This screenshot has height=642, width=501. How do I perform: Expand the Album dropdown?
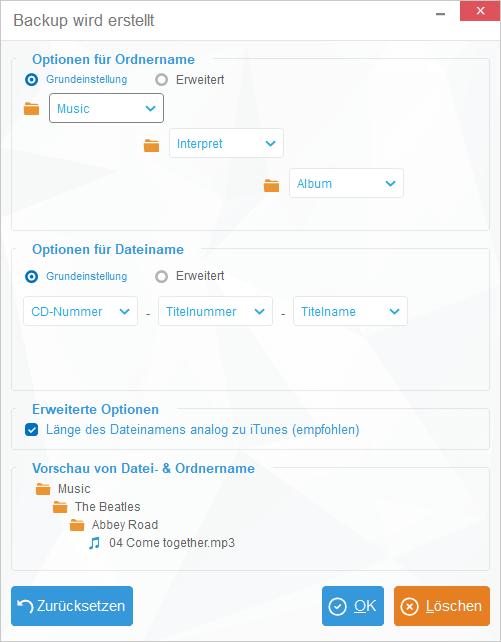346,183
